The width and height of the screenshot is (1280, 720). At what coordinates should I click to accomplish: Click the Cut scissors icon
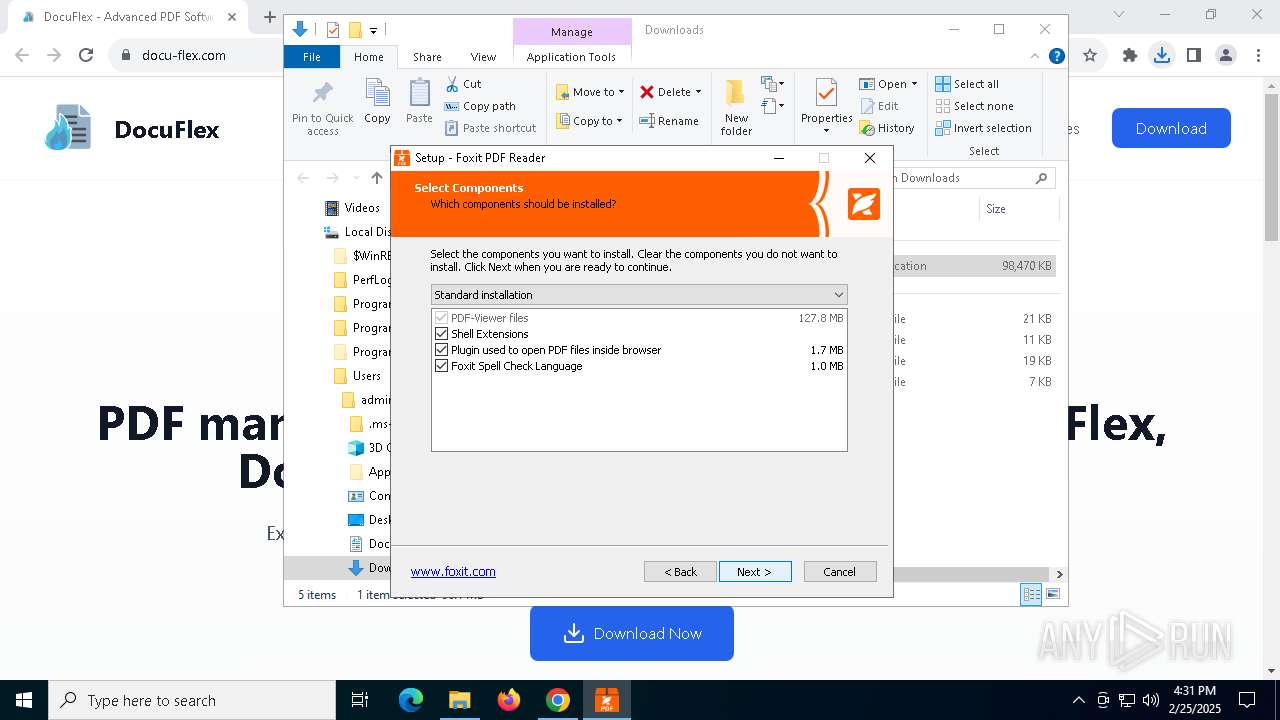pos(452,84)
